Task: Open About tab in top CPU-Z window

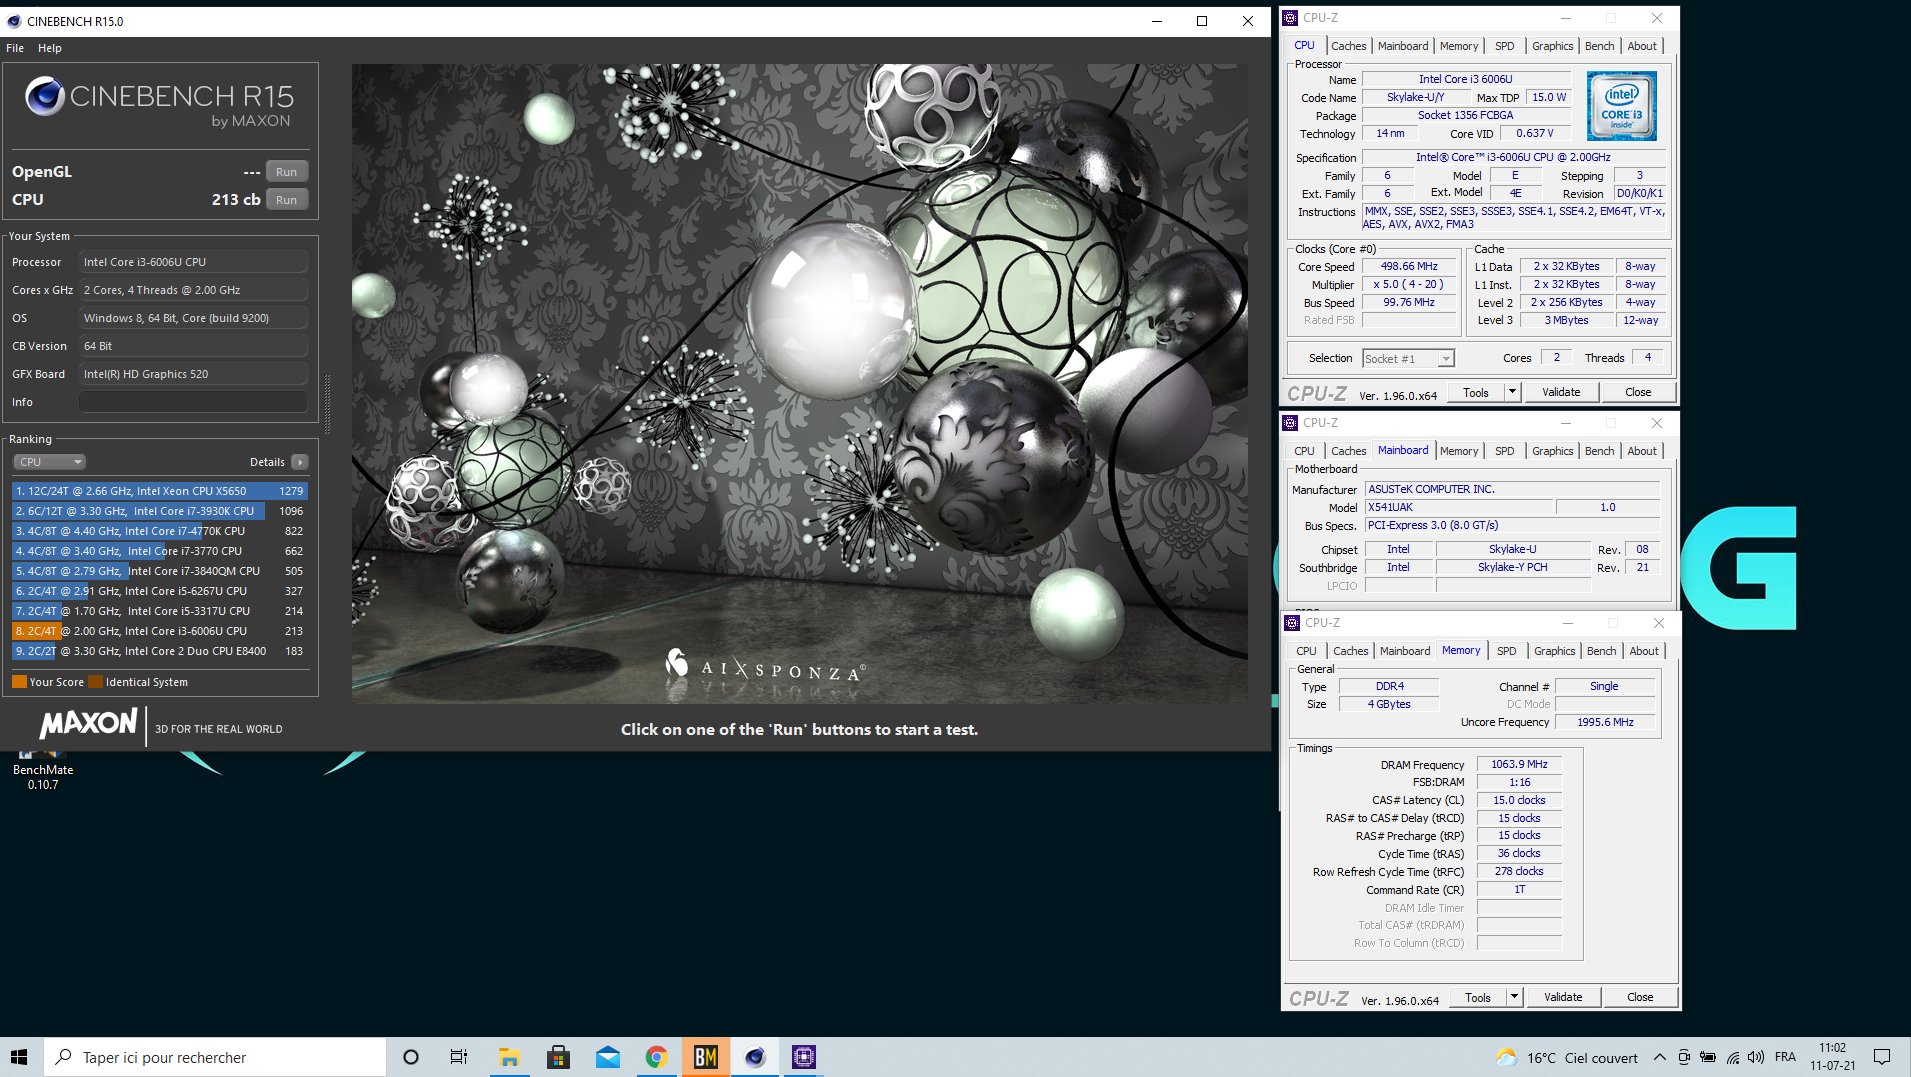Action: click(1641, 46)
